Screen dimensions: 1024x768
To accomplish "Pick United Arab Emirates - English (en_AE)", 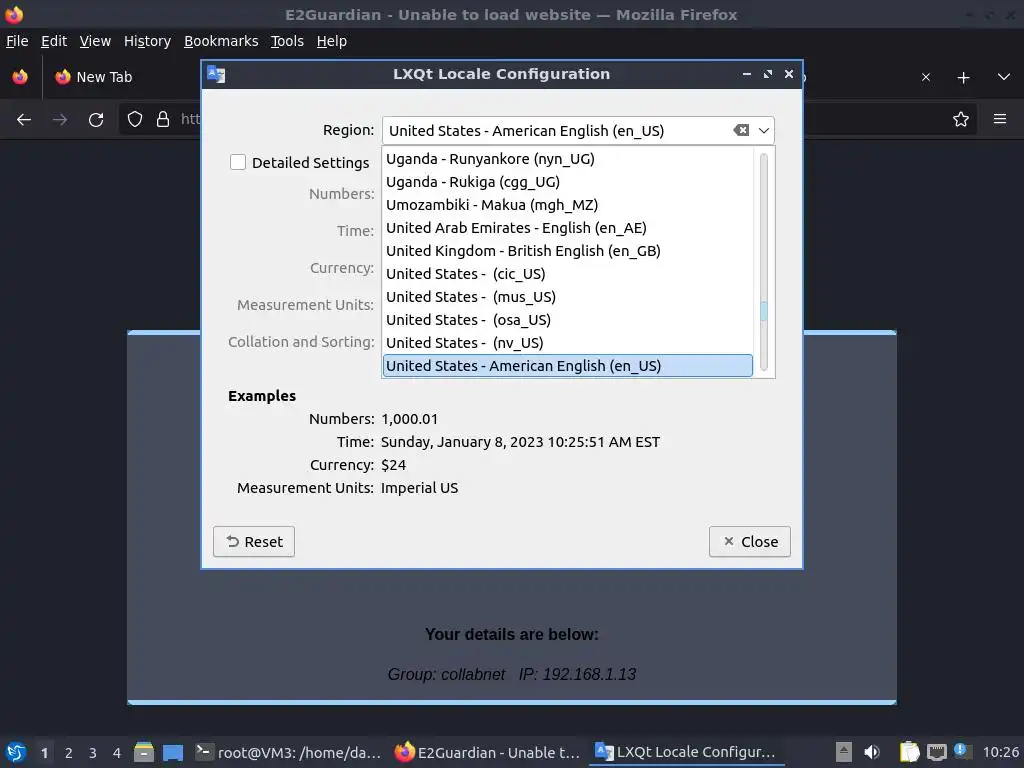I will click(567, 227).
